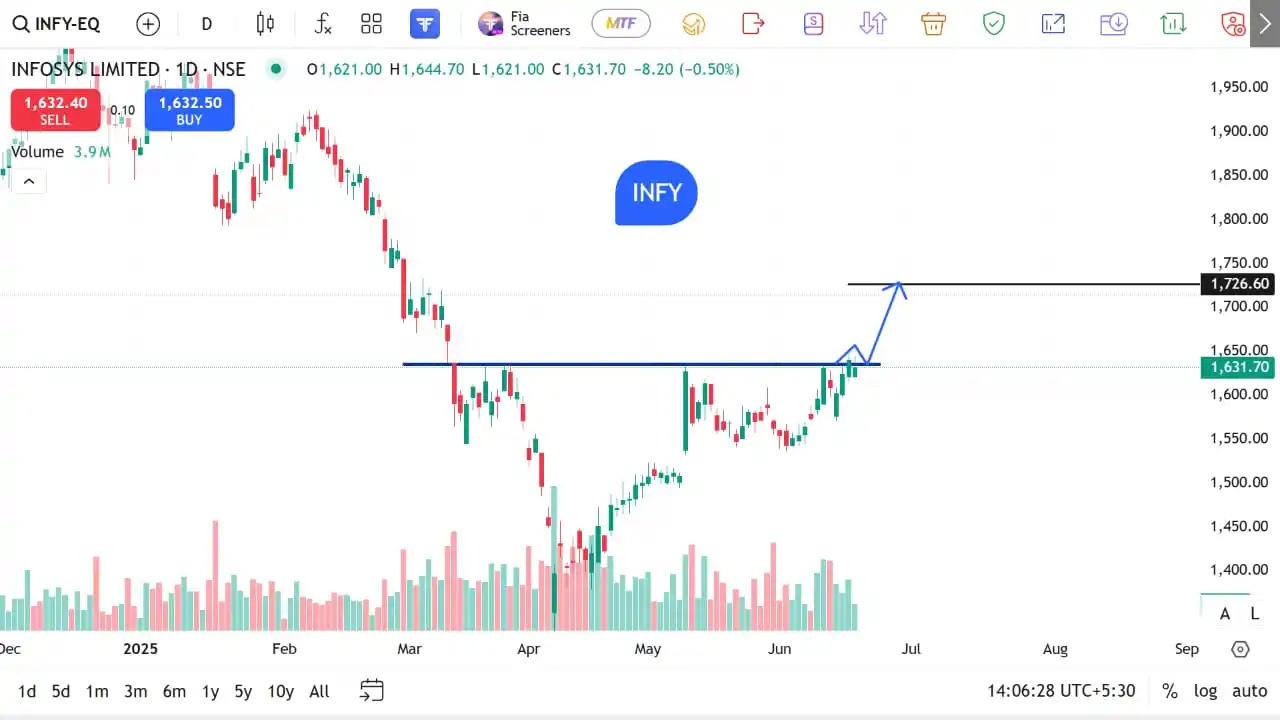Viewport: 1280px width, 720px height.
Task: Toggle the log scale
Action: [x=1206, y=691]
